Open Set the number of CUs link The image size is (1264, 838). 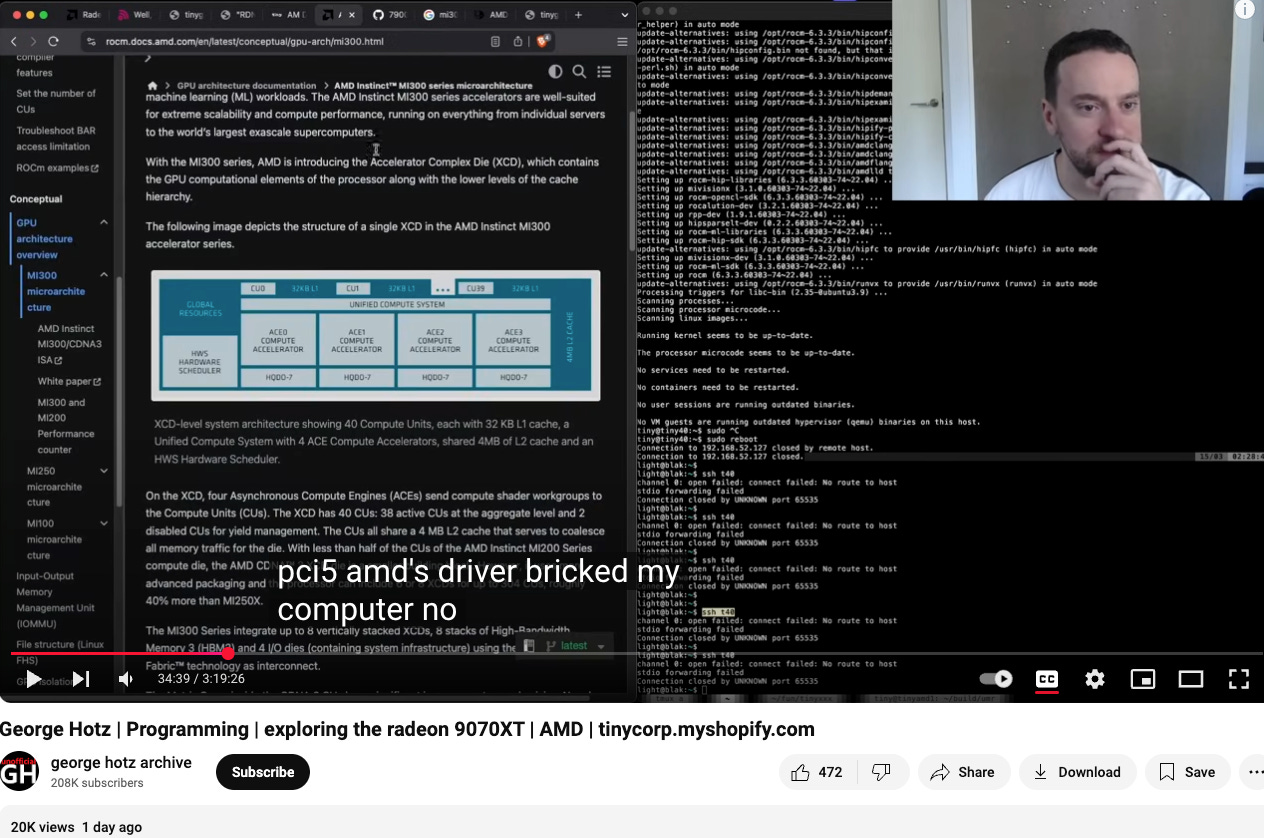tap(56, 101)
